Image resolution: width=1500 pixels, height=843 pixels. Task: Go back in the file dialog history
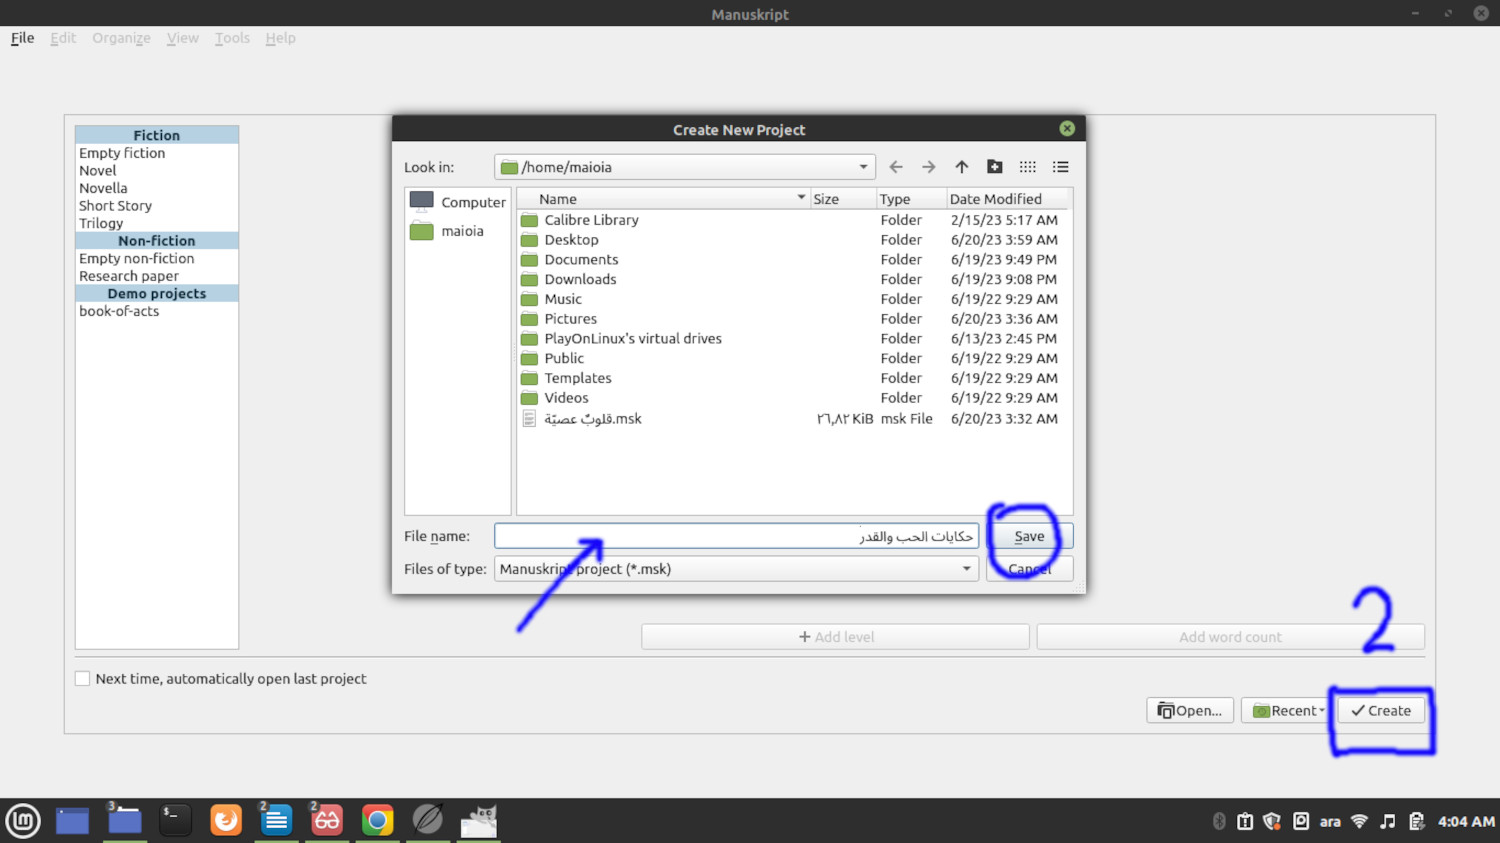click(x=896, y=167)
